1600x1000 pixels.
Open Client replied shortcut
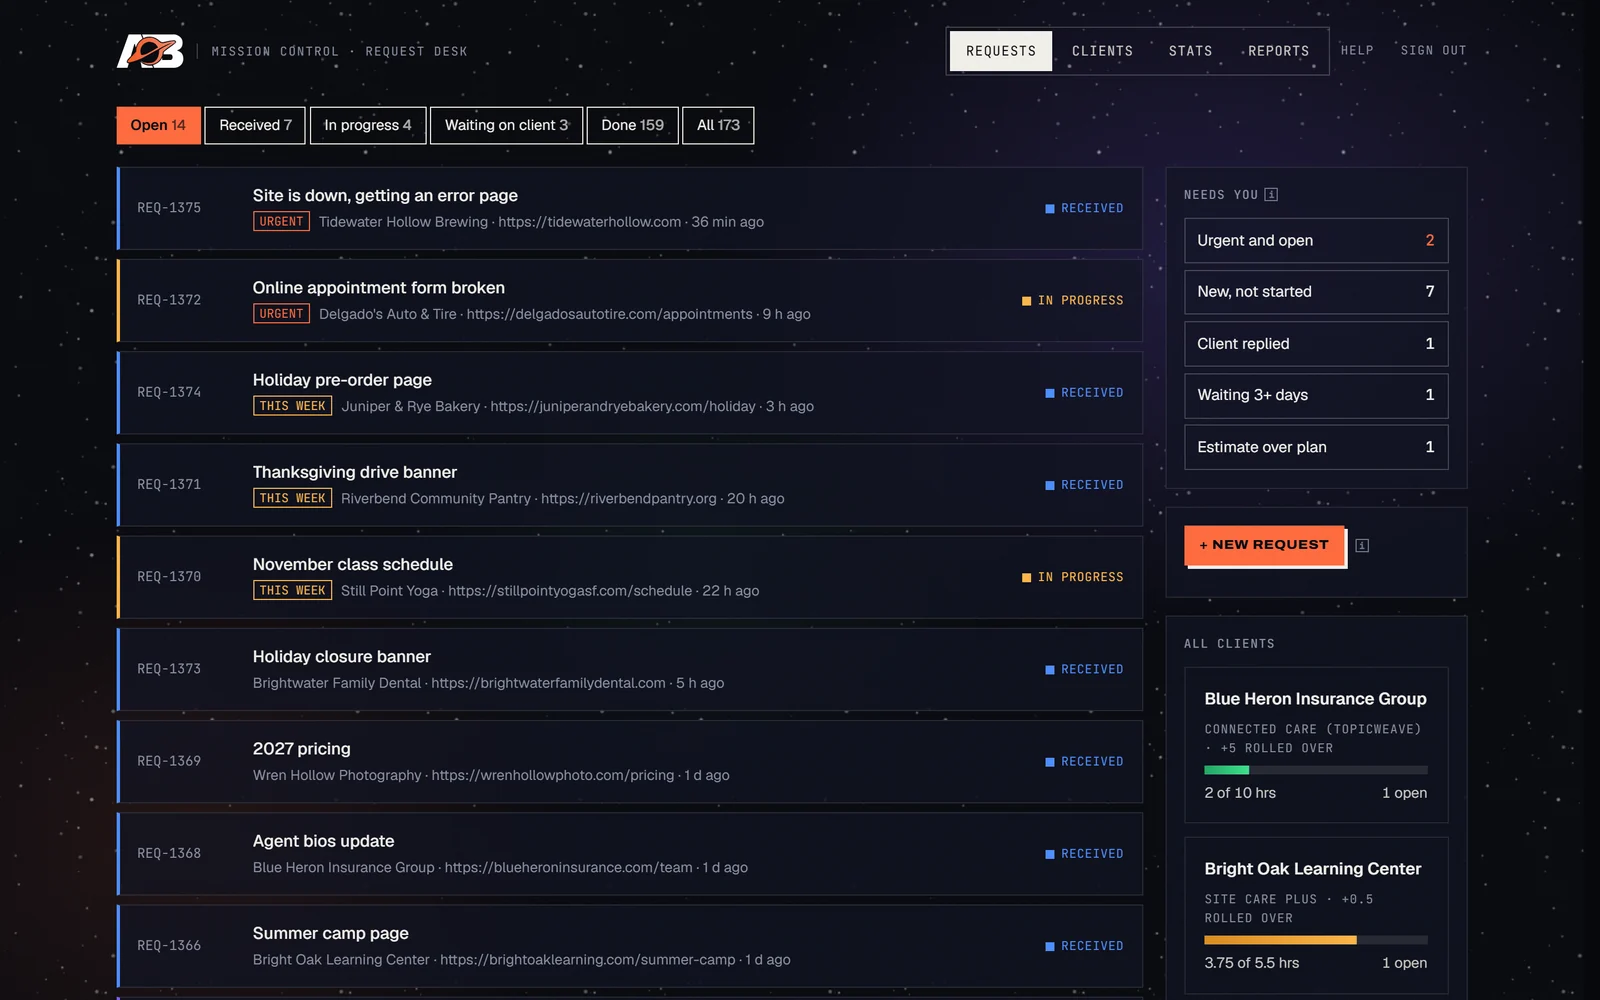coord(1316,344)
